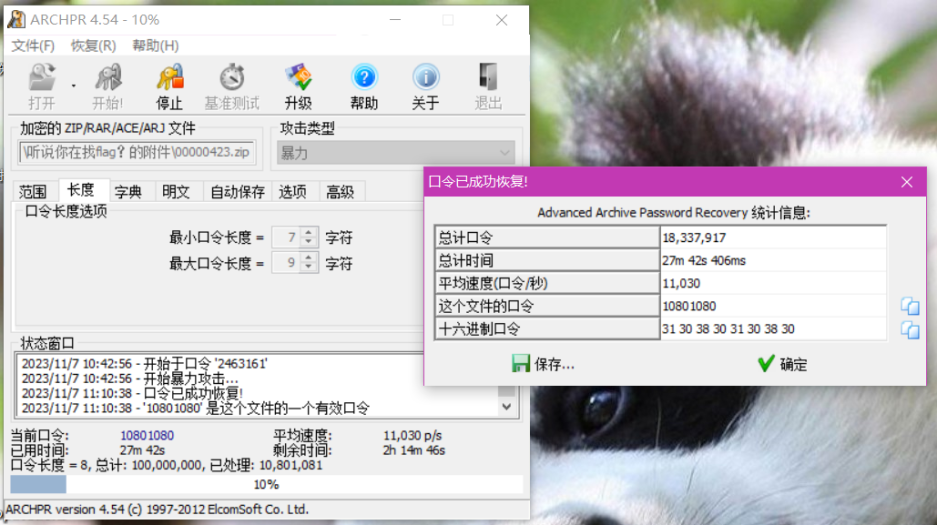Decrease 最大口令长度 with down arrow
Image resolution: width=937 pixels, height=525 pixels.
(308, 267)
